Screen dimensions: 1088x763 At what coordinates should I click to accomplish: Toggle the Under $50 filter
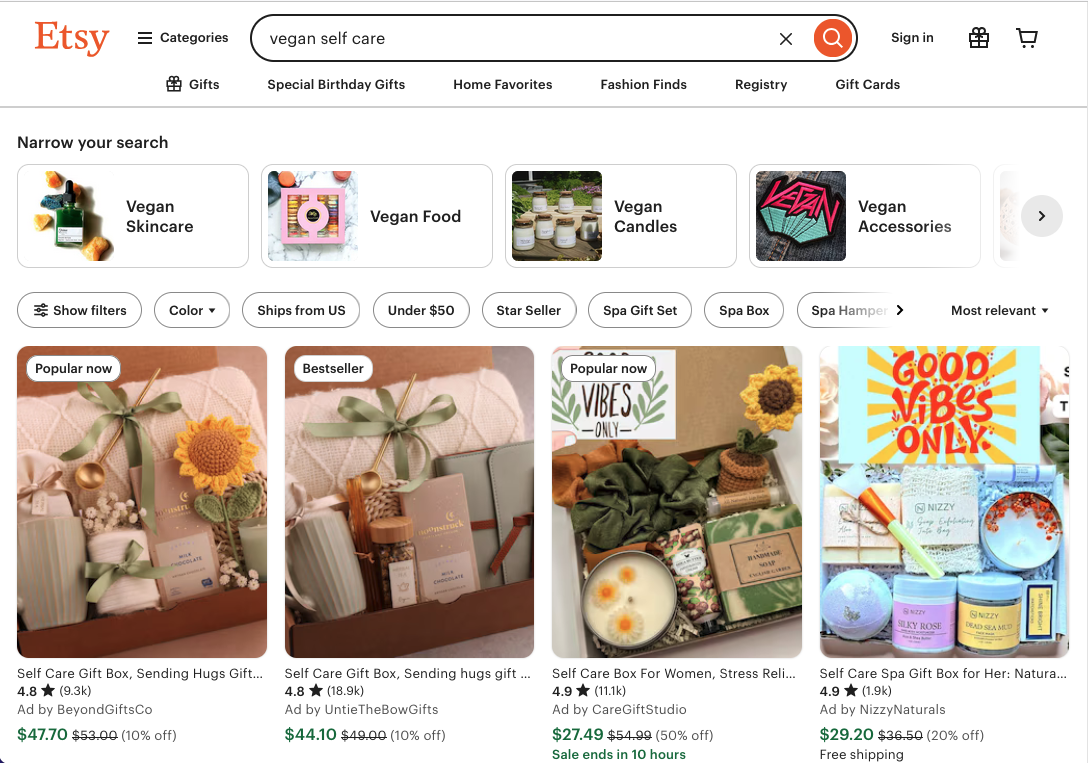coord(421,310)
